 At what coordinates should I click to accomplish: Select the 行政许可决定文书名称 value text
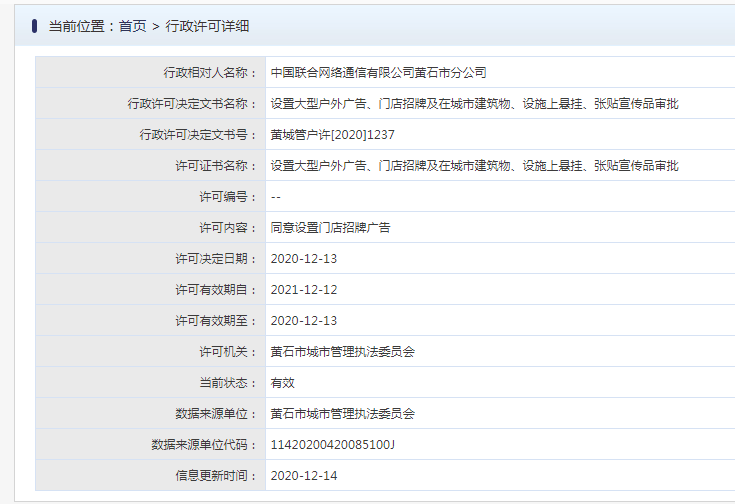pos(474,104)
